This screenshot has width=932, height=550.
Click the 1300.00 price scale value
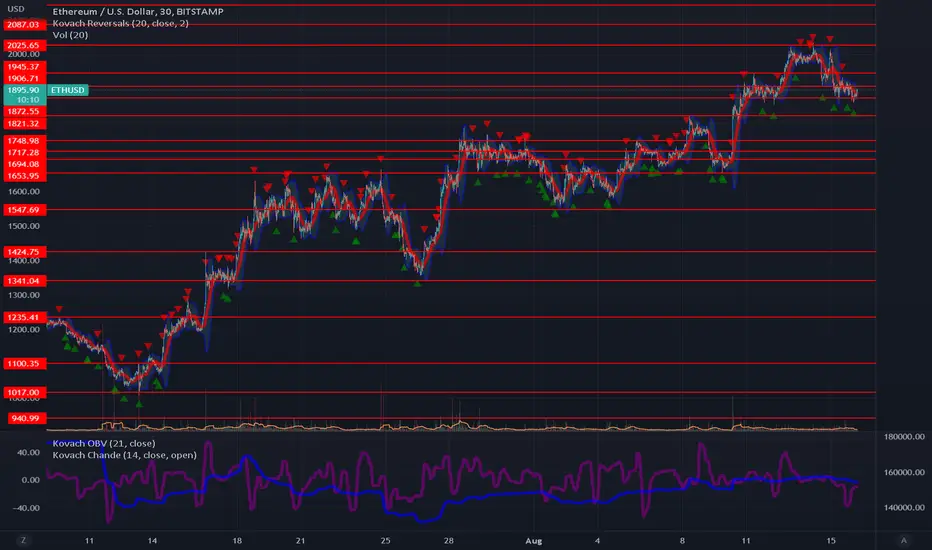[24, 295]
